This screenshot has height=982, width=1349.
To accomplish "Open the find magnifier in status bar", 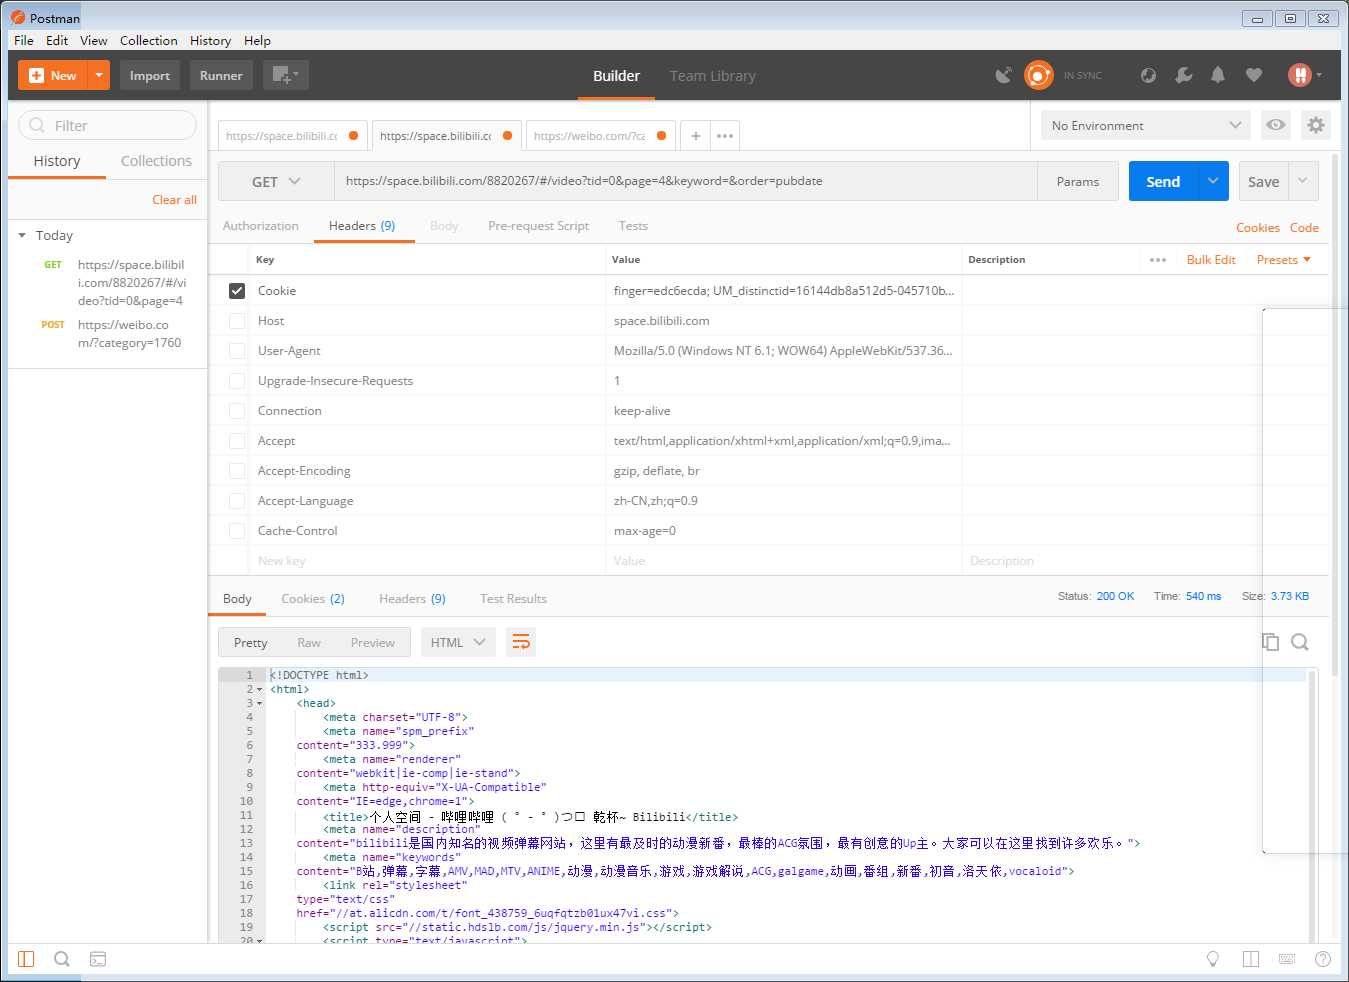I will (x=62, y=959).
